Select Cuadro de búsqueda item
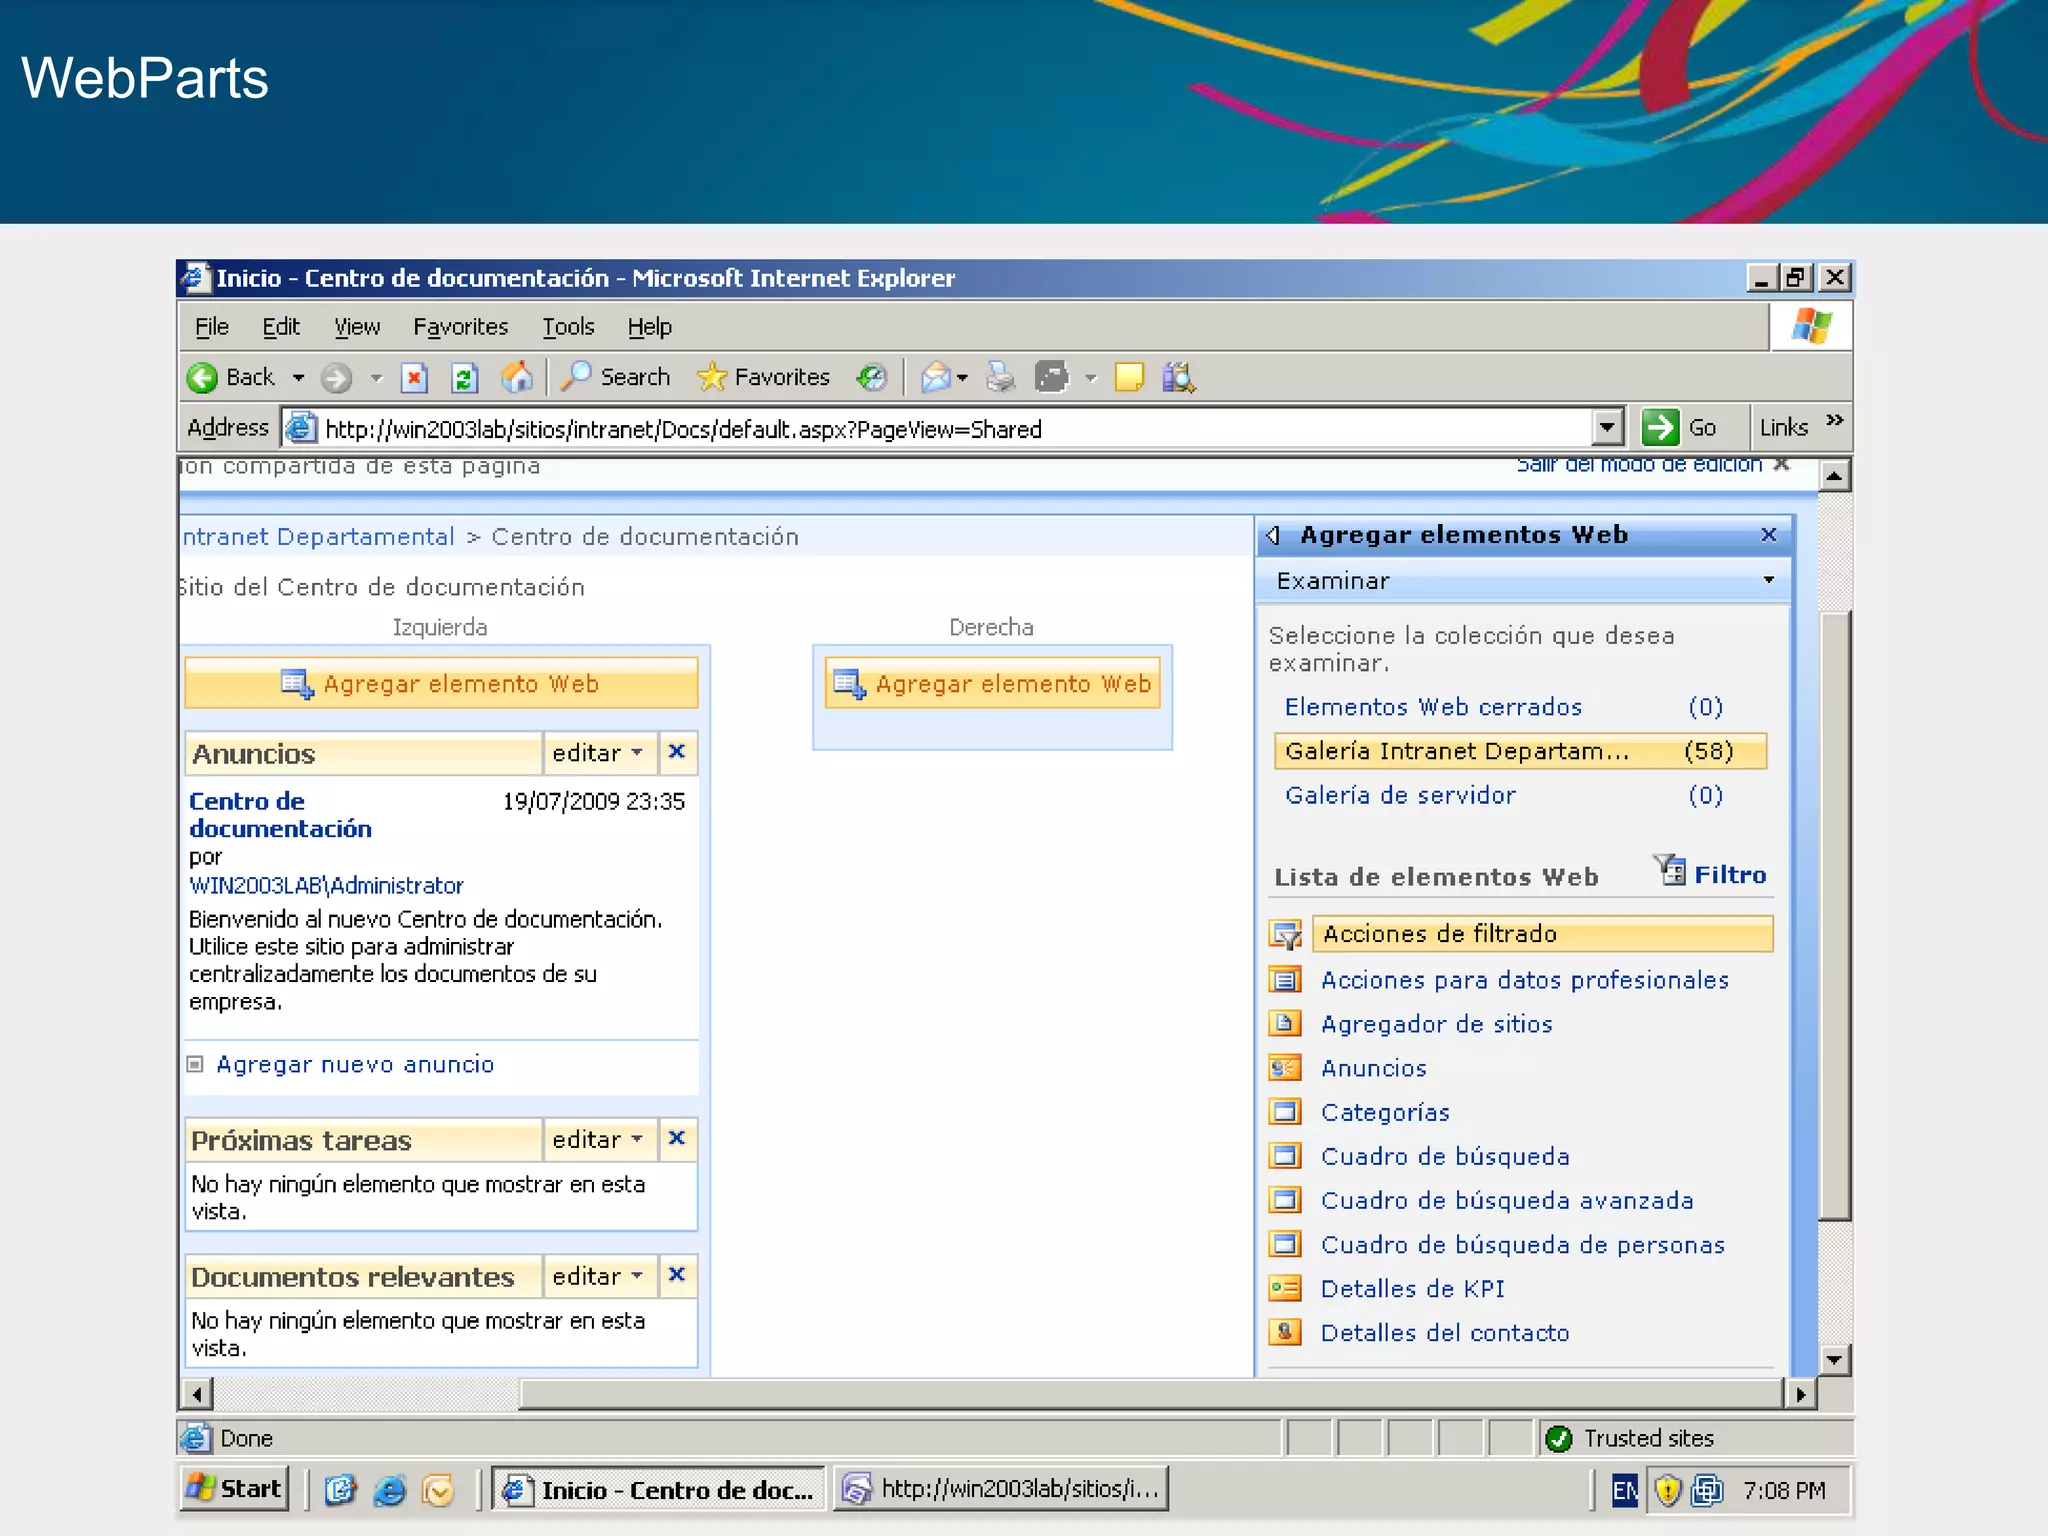Viewport: 2048px width, 1536px height. (x=1445, y=1157)
